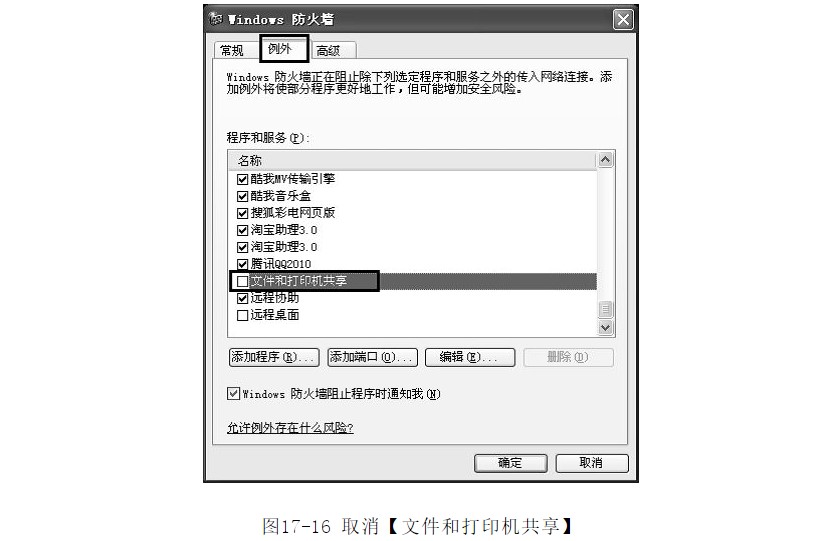The height and width of the screenshot is (541, 829).
Task: Check the 远程桌面 checkbox
Action: [243, 315]
